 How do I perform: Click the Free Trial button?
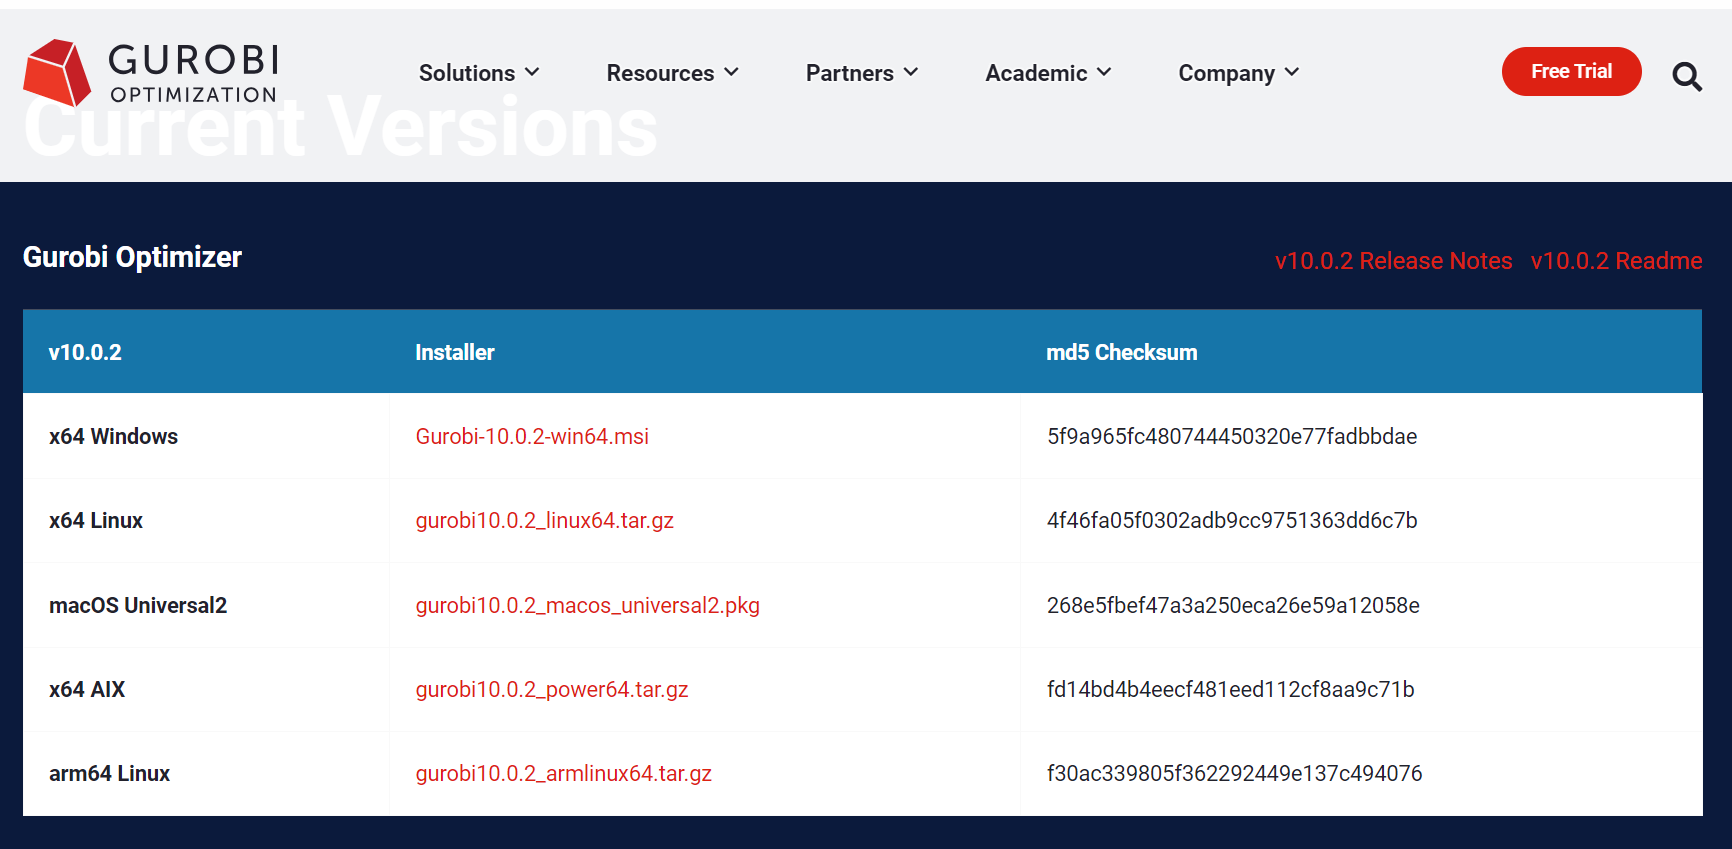(1571, 71)
